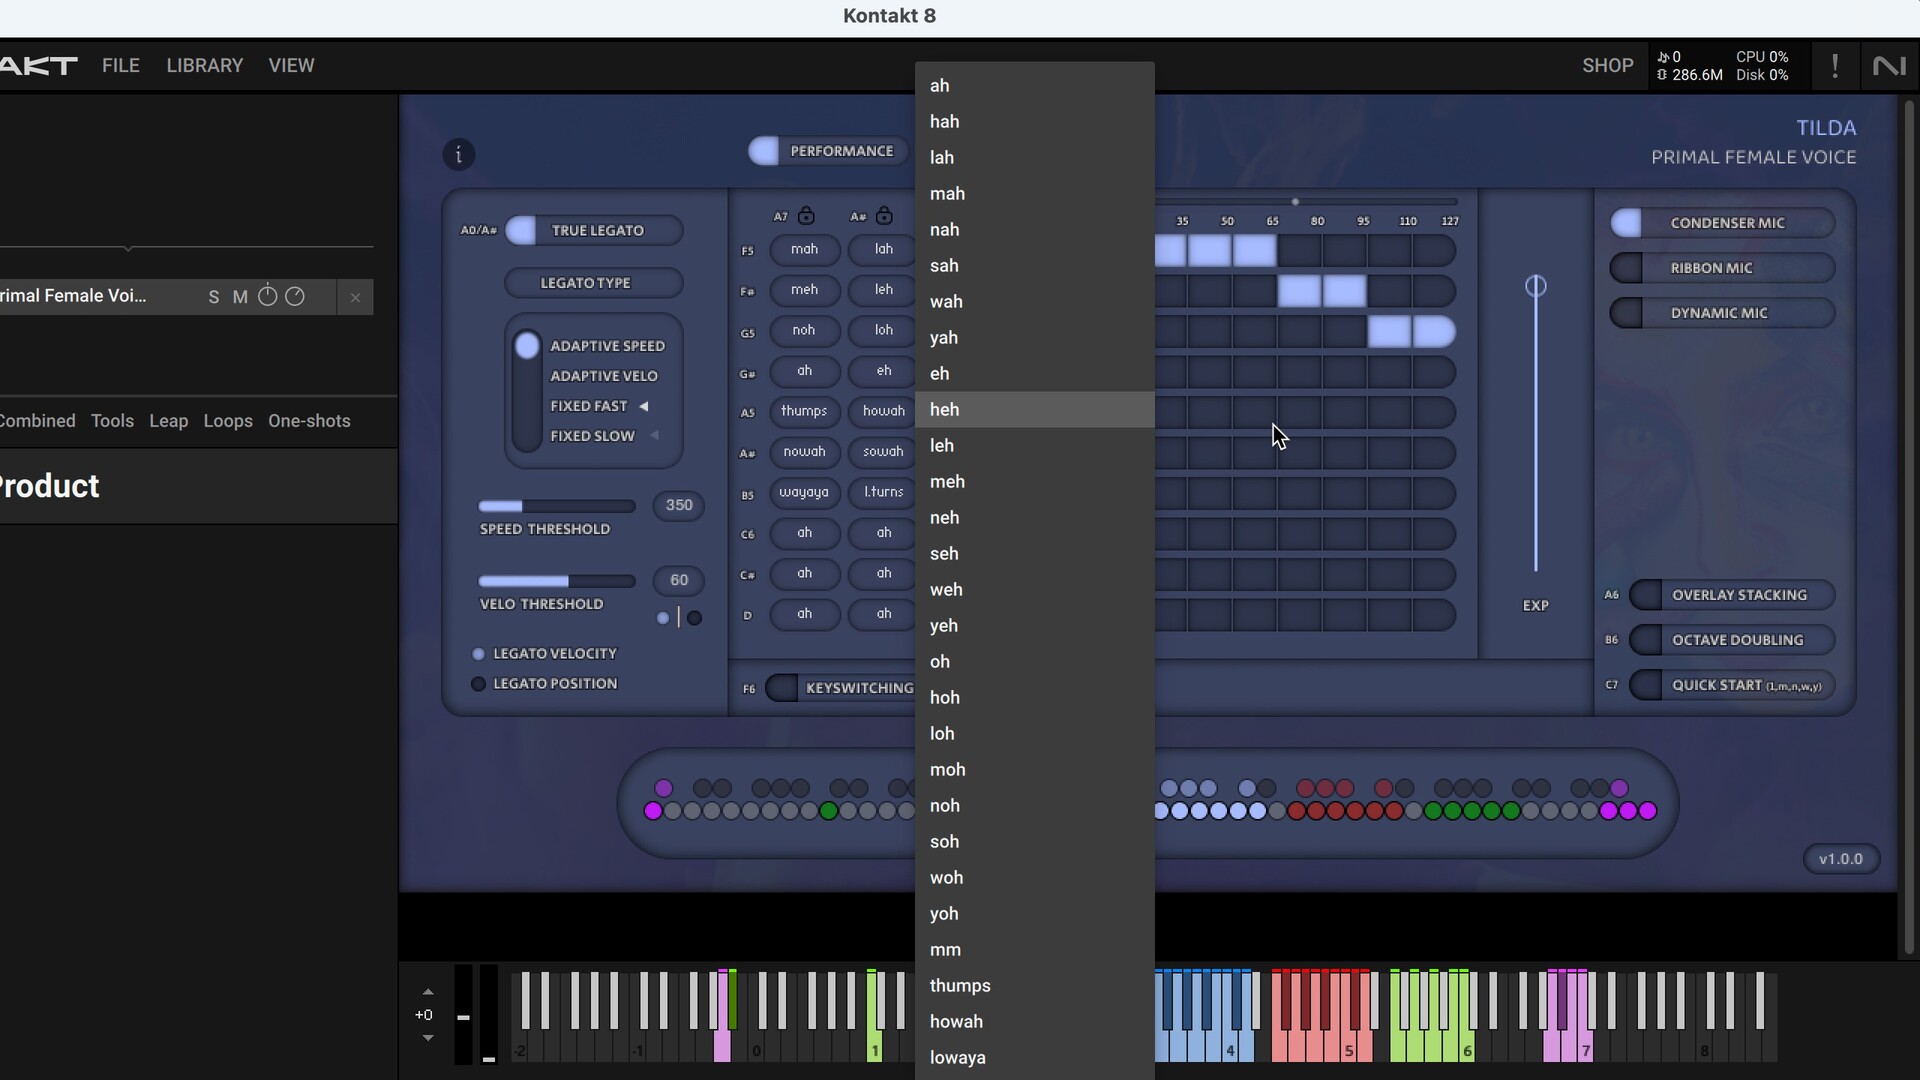Click the velo threshold value 60
The height and width of the screenshot is (1080, 1920).
pyautogui.click(x=679, y=581)
